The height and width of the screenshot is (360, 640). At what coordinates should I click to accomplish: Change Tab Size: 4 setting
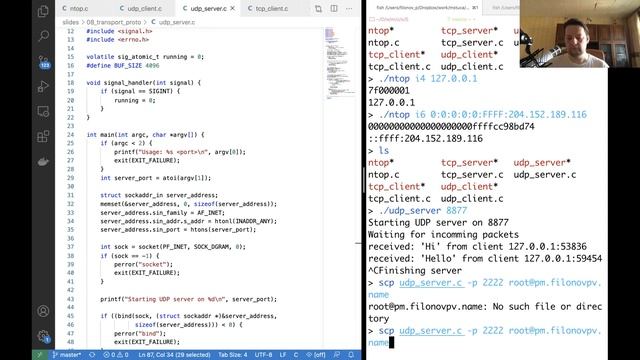pyautogui.click(x=233, y=355)
